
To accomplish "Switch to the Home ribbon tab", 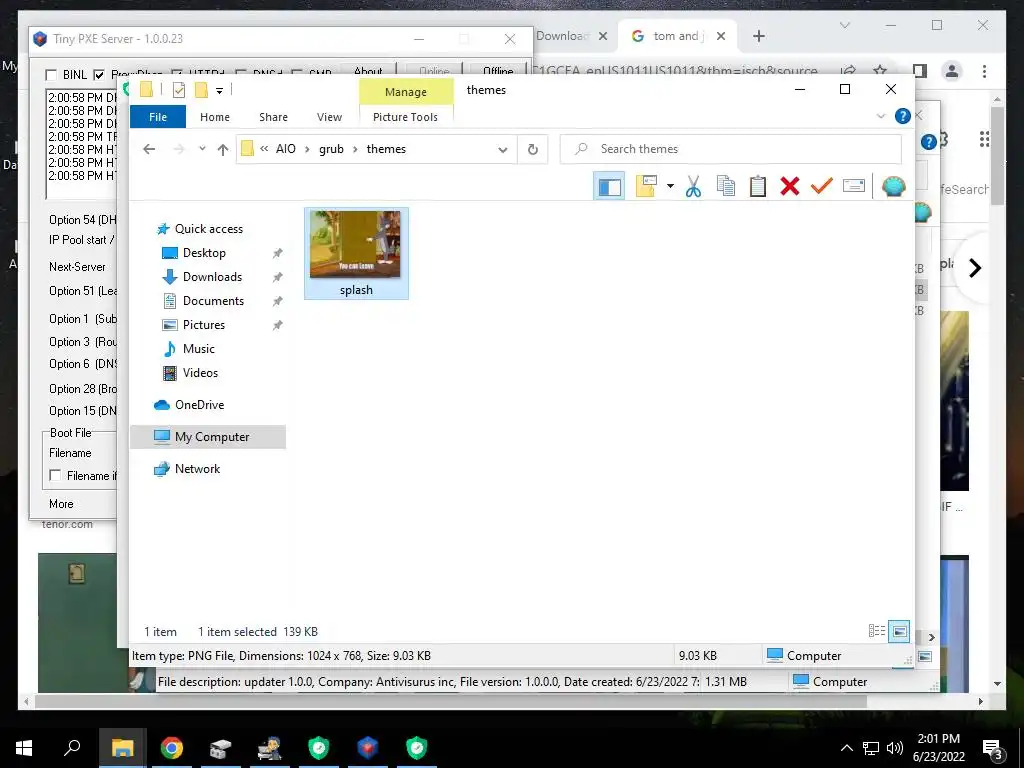I will (215, 117).
